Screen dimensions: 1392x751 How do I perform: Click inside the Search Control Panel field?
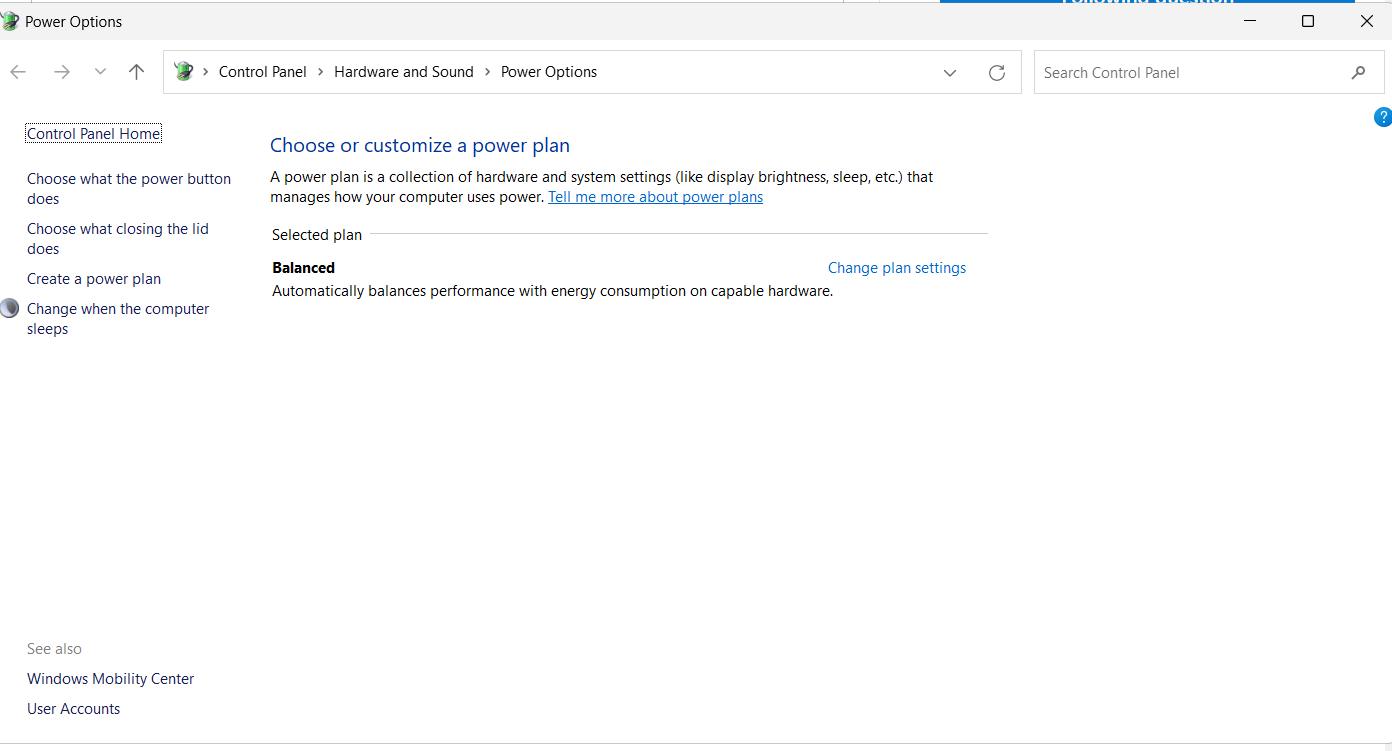[1150, 71]
